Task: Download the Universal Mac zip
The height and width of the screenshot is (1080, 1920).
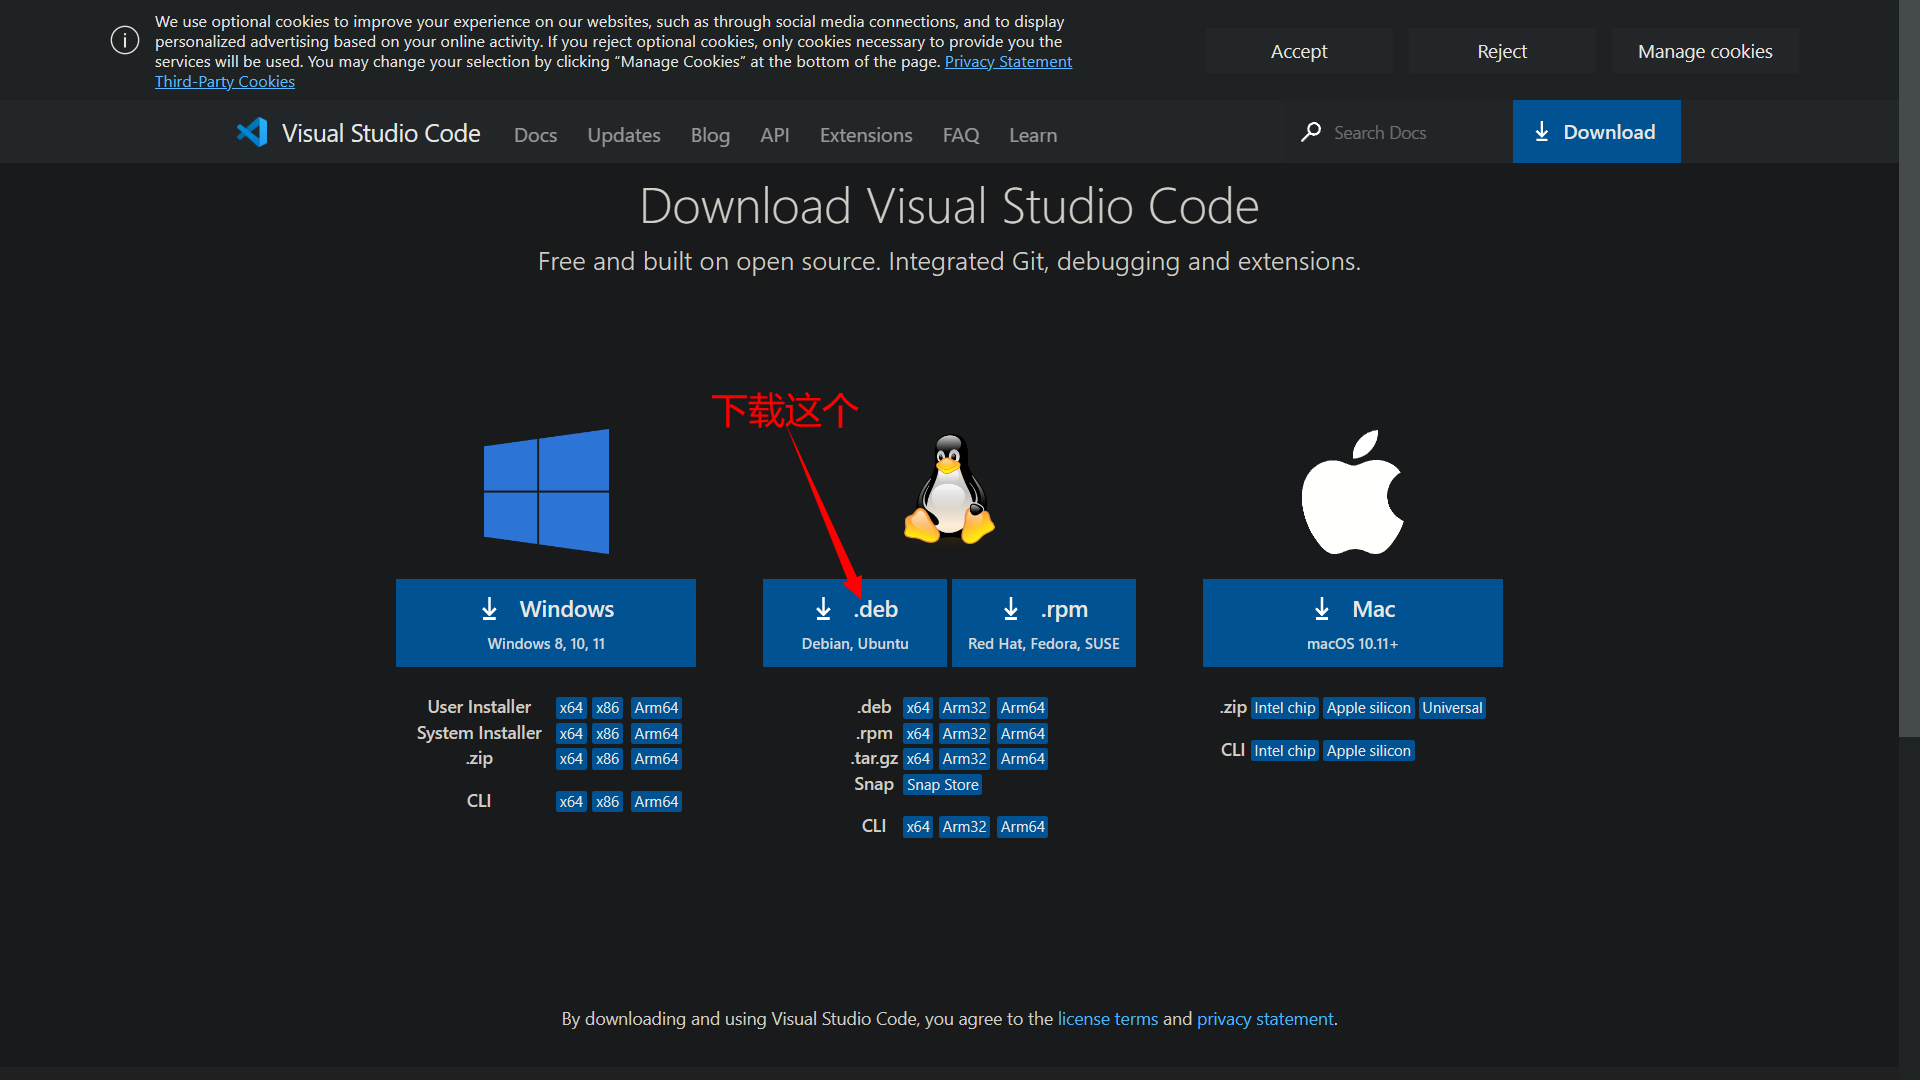Action: coord(1452,707)
